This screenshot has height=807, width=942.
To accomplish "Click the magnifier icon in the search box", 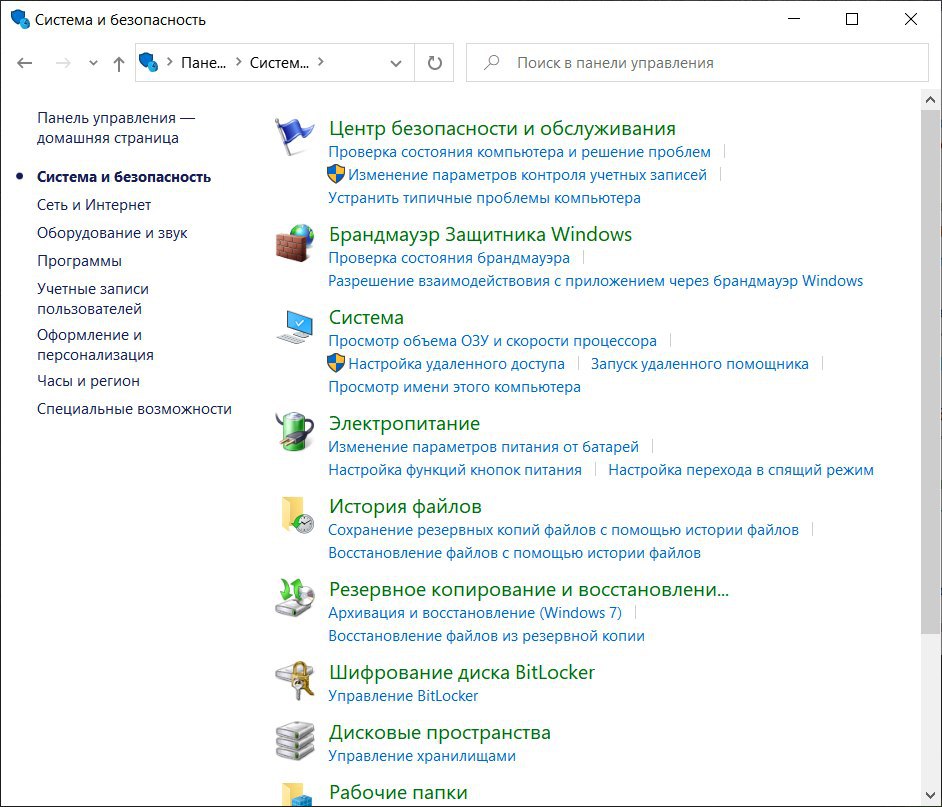I will tap(491, 62).
